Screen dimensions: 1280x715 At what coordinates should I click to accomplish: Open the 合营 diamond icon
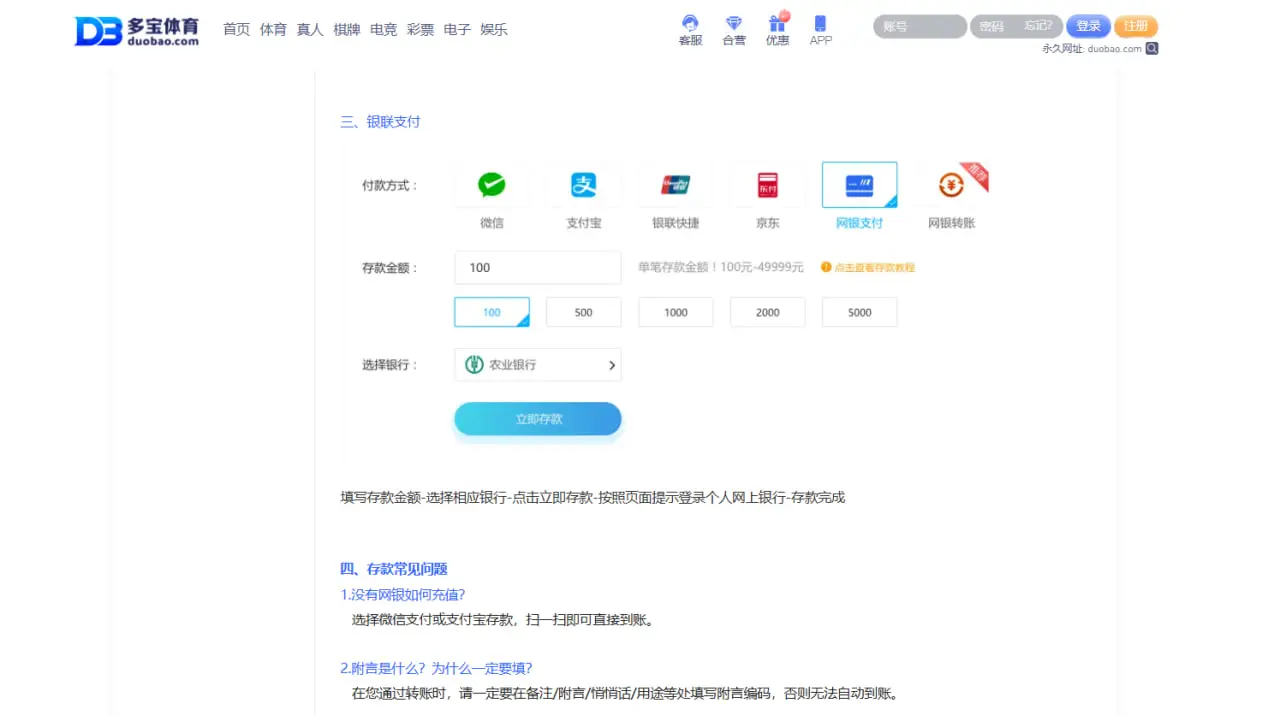click(x=734, y=23)
